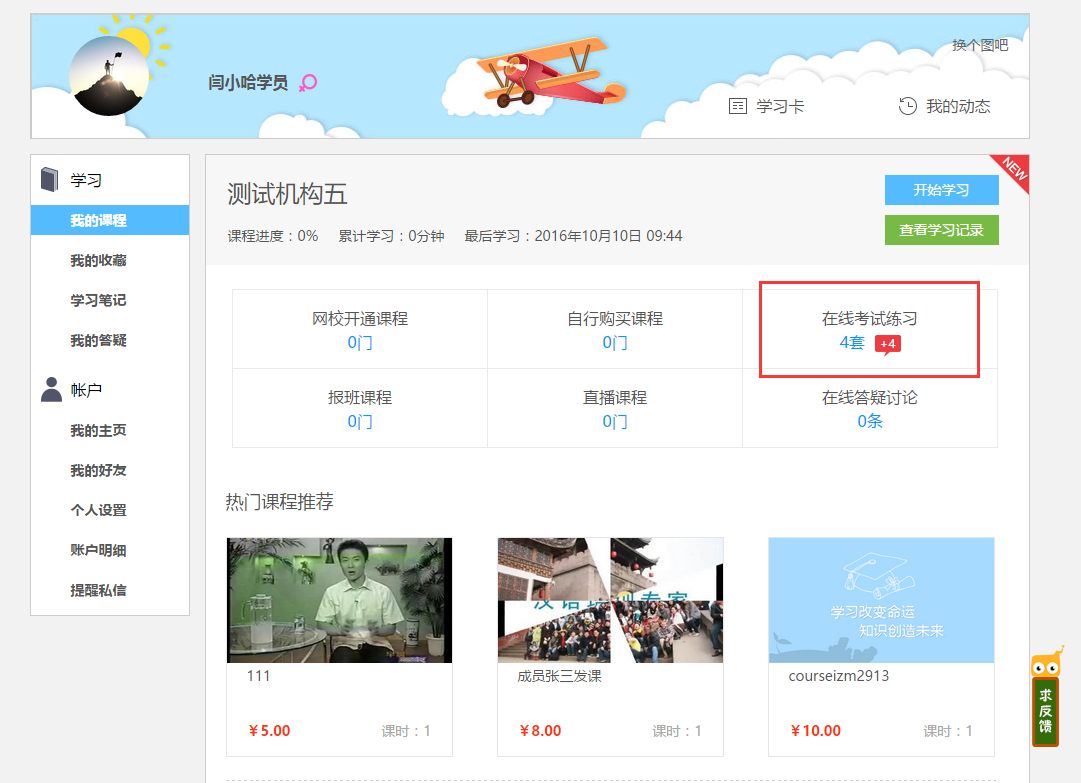Open the 4套 online exam link
The width and height of the screenshot is (1081, 783).
pos(851,343)
